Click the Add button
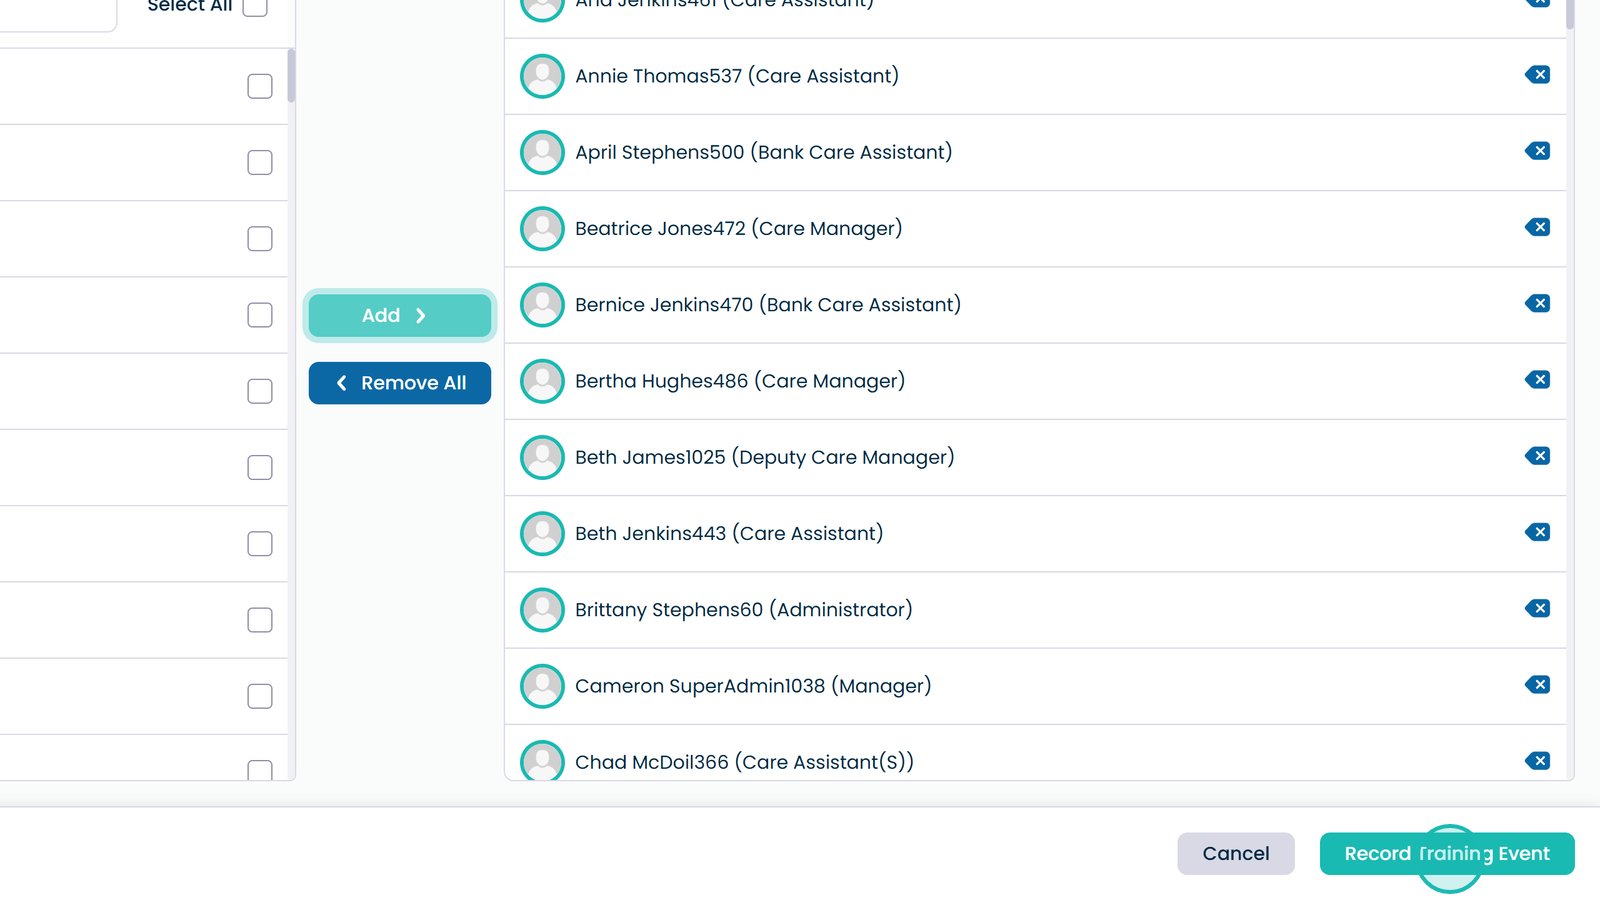 click(399, 315)
